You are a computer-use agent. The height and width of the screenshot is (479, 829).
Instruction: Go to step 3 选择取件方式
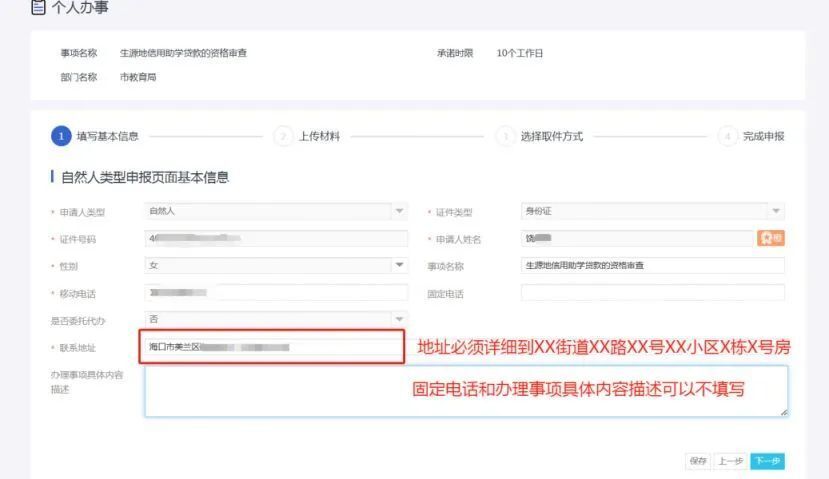(x=539, y=136)
